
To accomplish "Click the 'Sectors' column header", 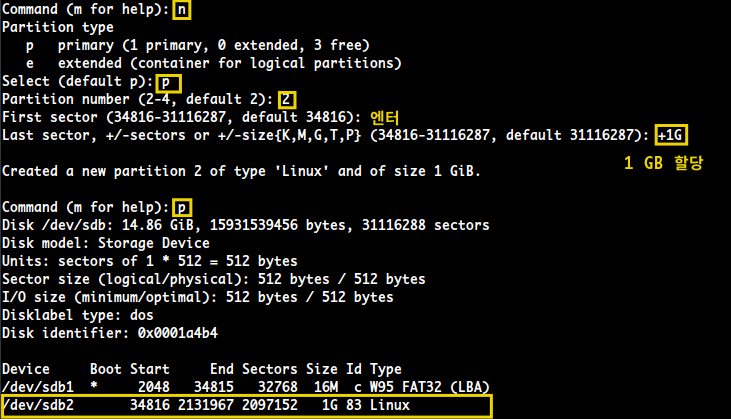I will coord(269,369).
